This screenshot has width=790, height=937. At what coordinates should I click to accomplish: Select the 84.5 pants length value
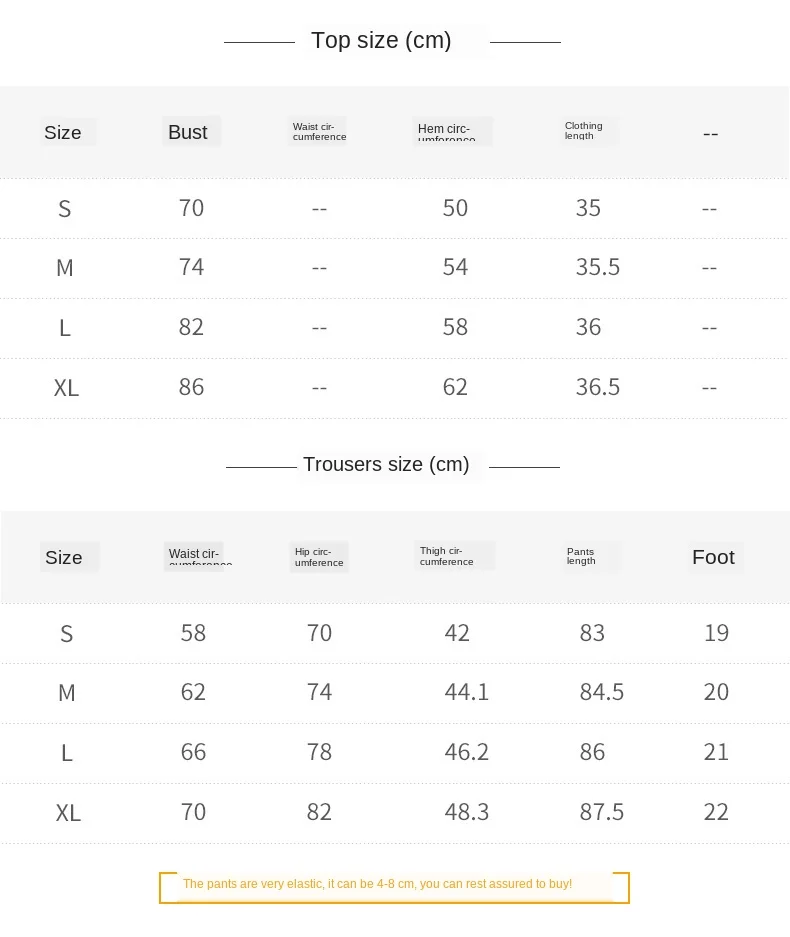pyautogui.click(x=602, y=692)
